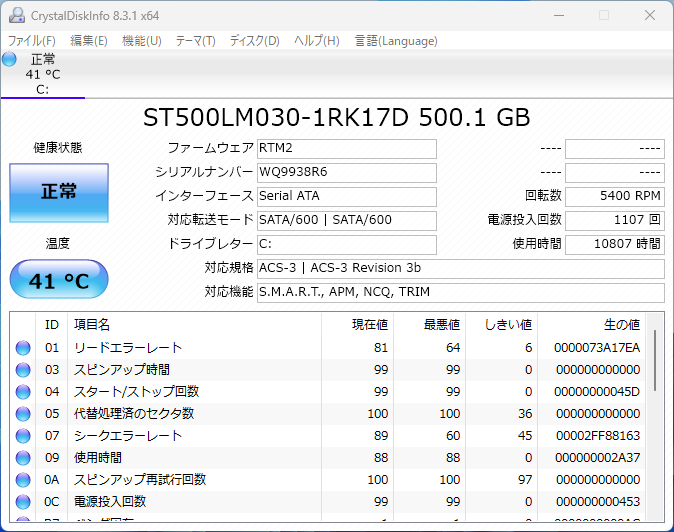The height and width of the screenshot is (532, 674).
Task: Click the status orb for 代替処理済のセクタ数 row
Action: (x=23, y=414)
